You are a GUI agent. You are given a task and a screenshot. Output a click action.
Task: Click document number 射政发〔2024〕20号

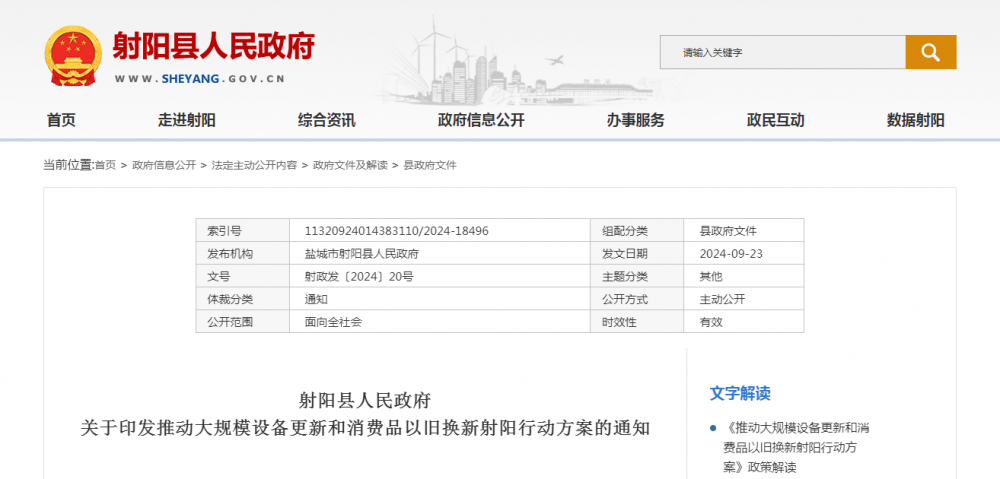click(x=359, y=277)
